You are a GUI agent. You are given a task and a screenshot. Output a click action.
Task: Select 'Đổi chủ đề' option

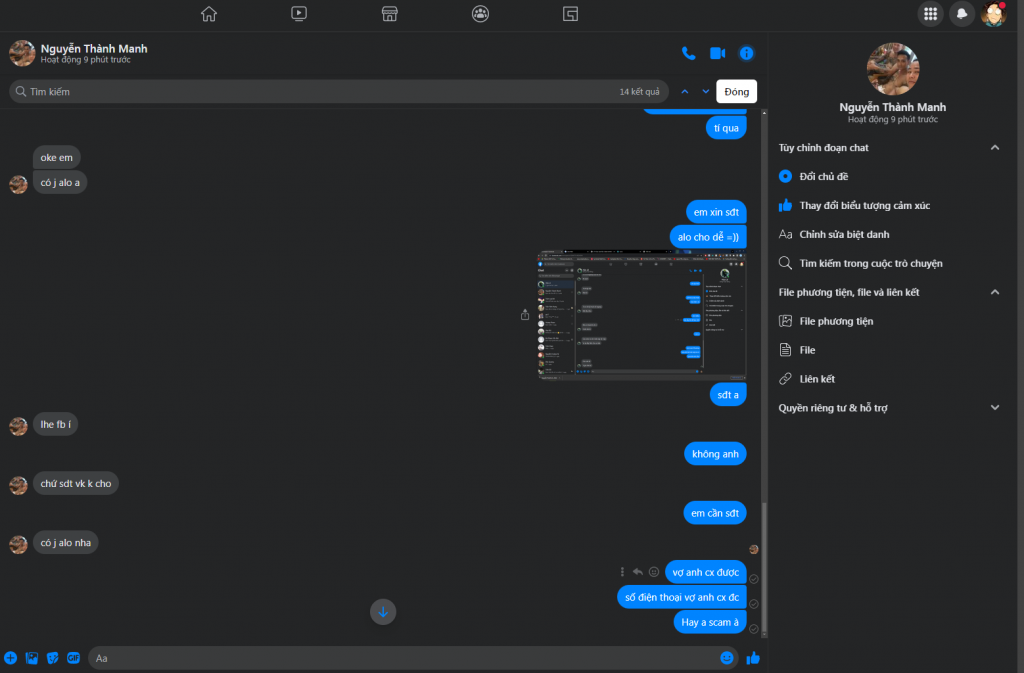[x=824, y=176]
